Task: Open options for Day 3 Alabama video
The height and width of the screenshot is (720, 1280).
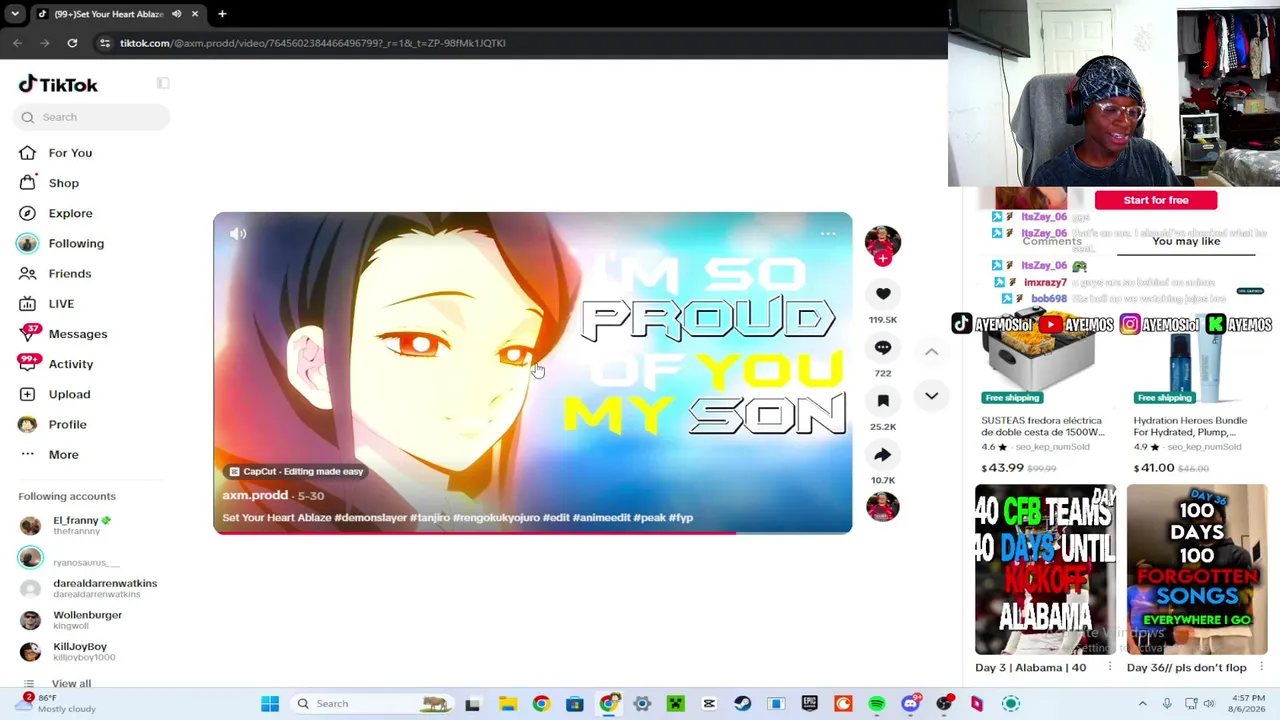Action: pos(1110,667)
